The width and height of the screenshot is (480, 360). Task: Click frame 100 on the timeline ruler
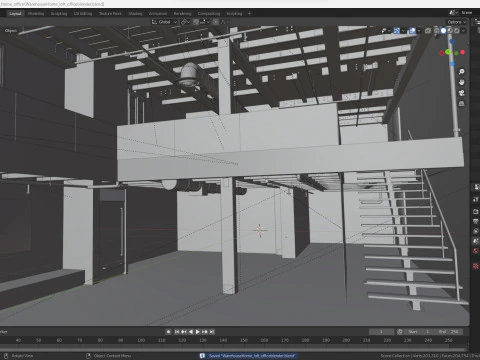[x=141, y=340]
